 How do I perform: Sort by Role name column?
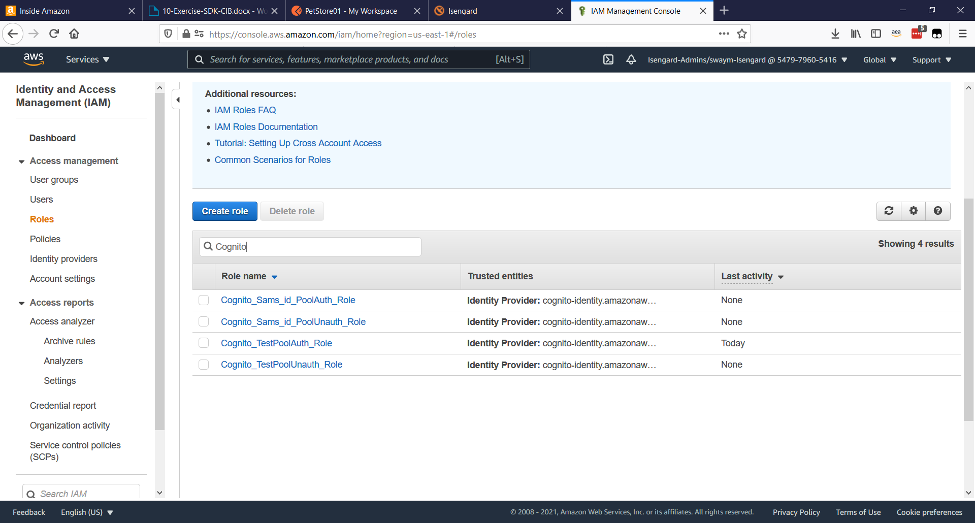(249, 277)
